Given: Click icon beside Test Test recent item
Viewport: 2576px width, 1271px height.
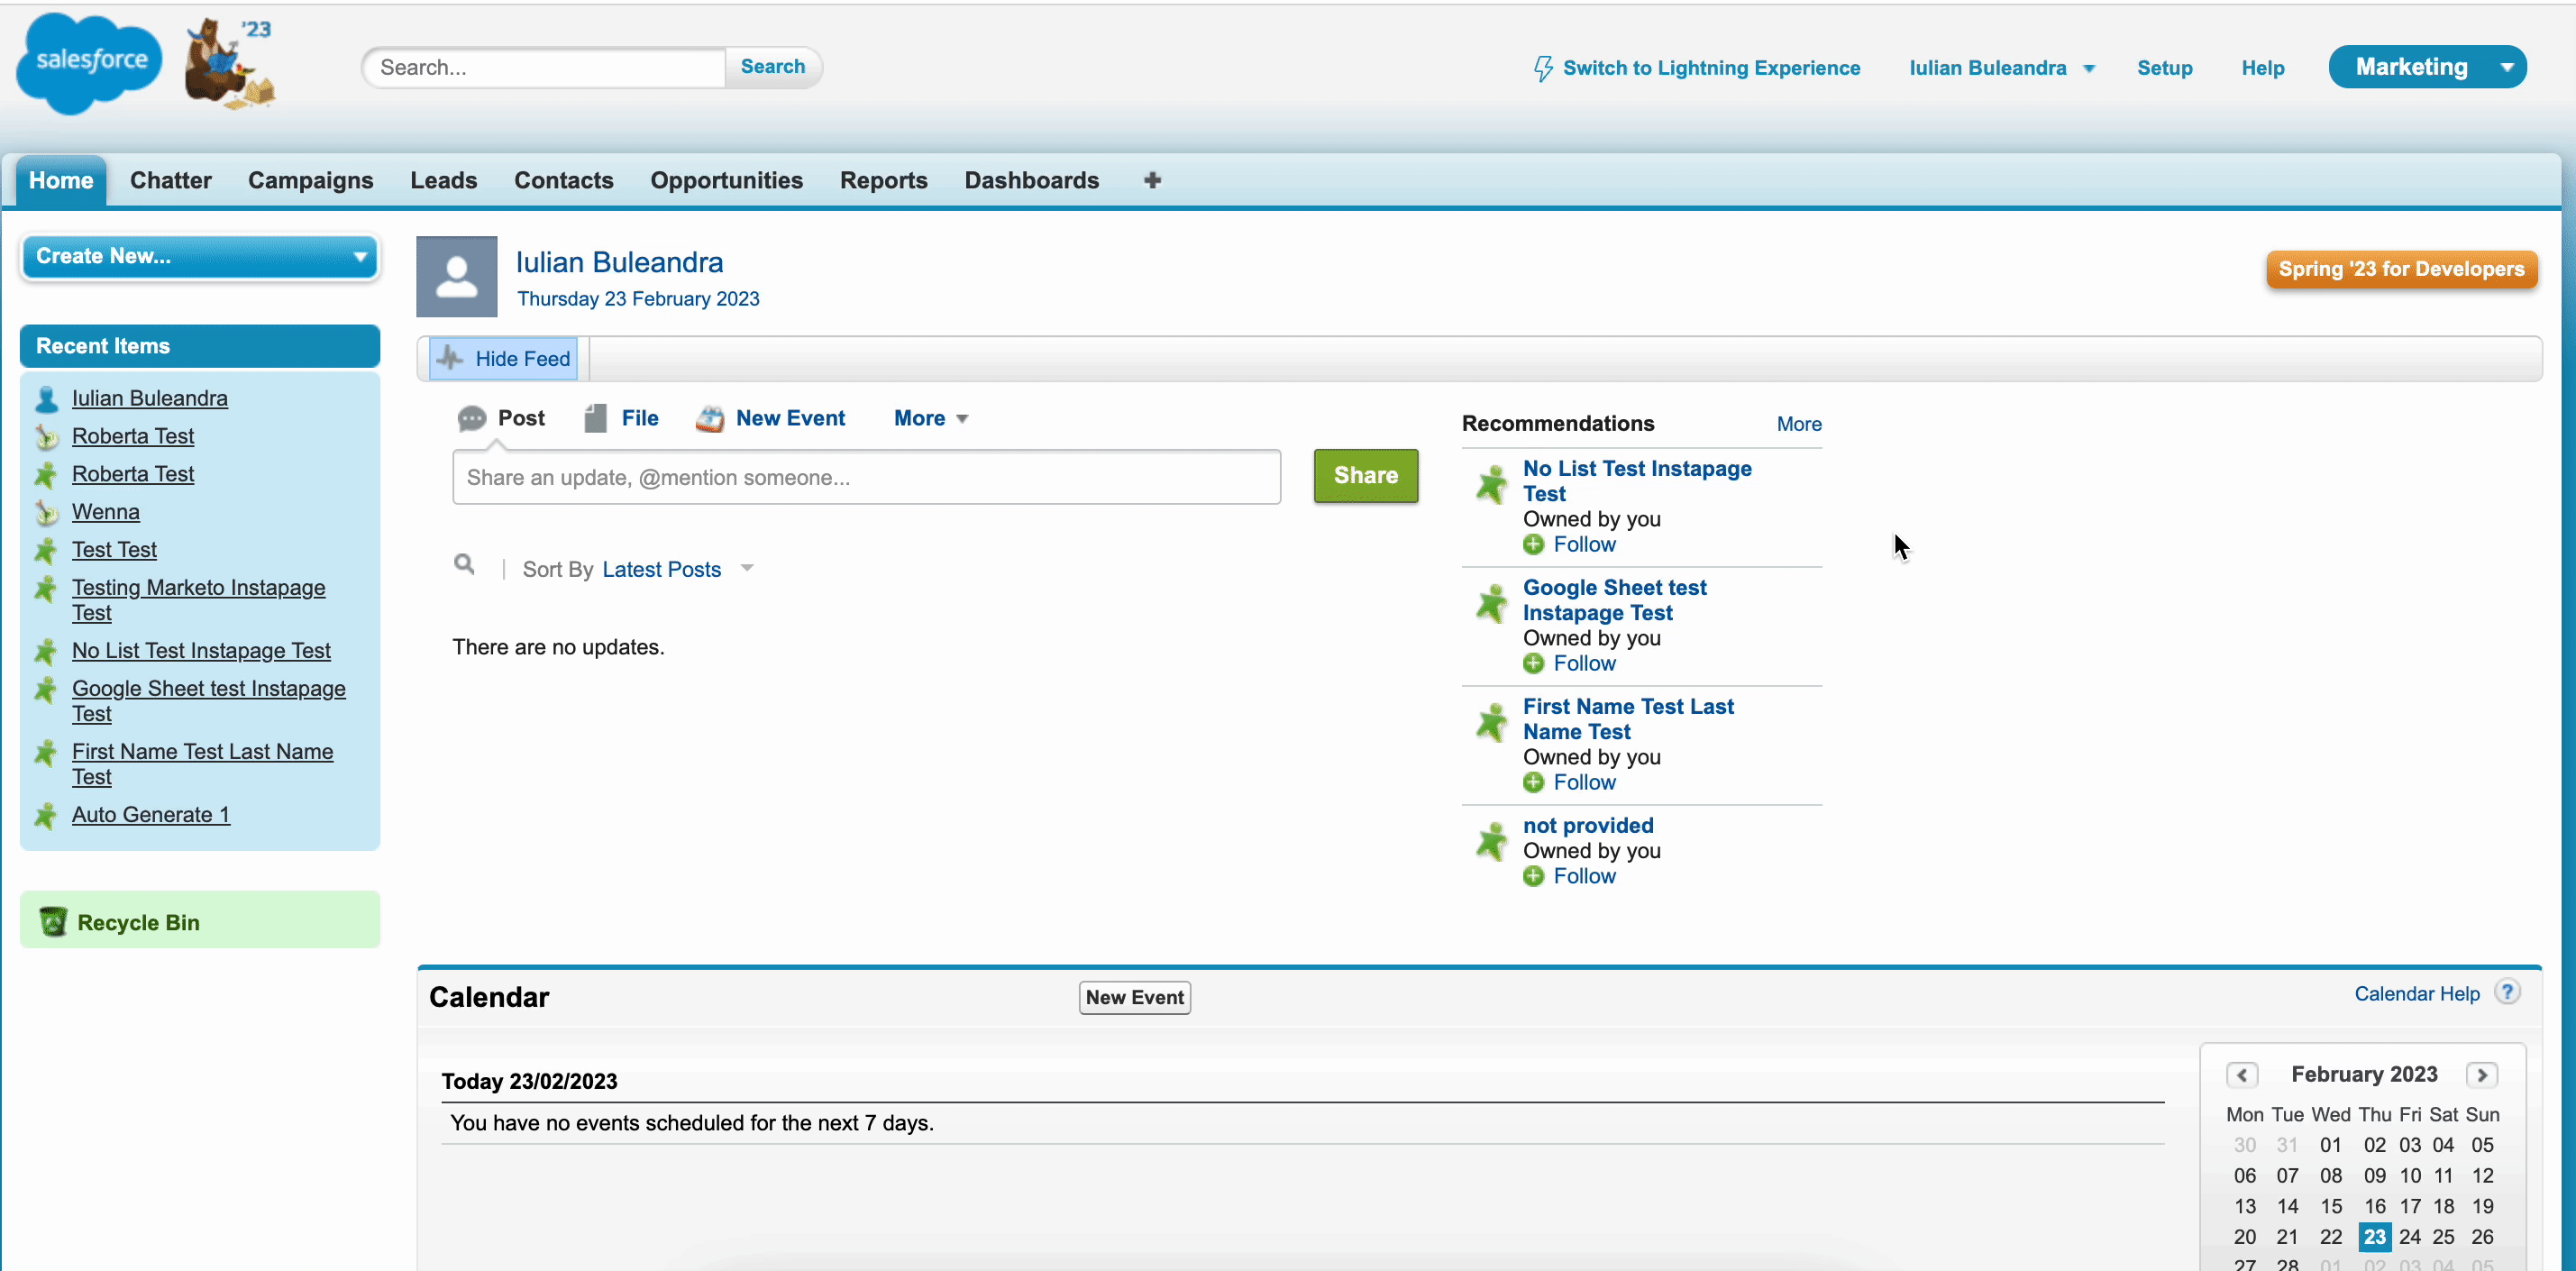Looking at the screenshot, I should [x=46, y=551].
